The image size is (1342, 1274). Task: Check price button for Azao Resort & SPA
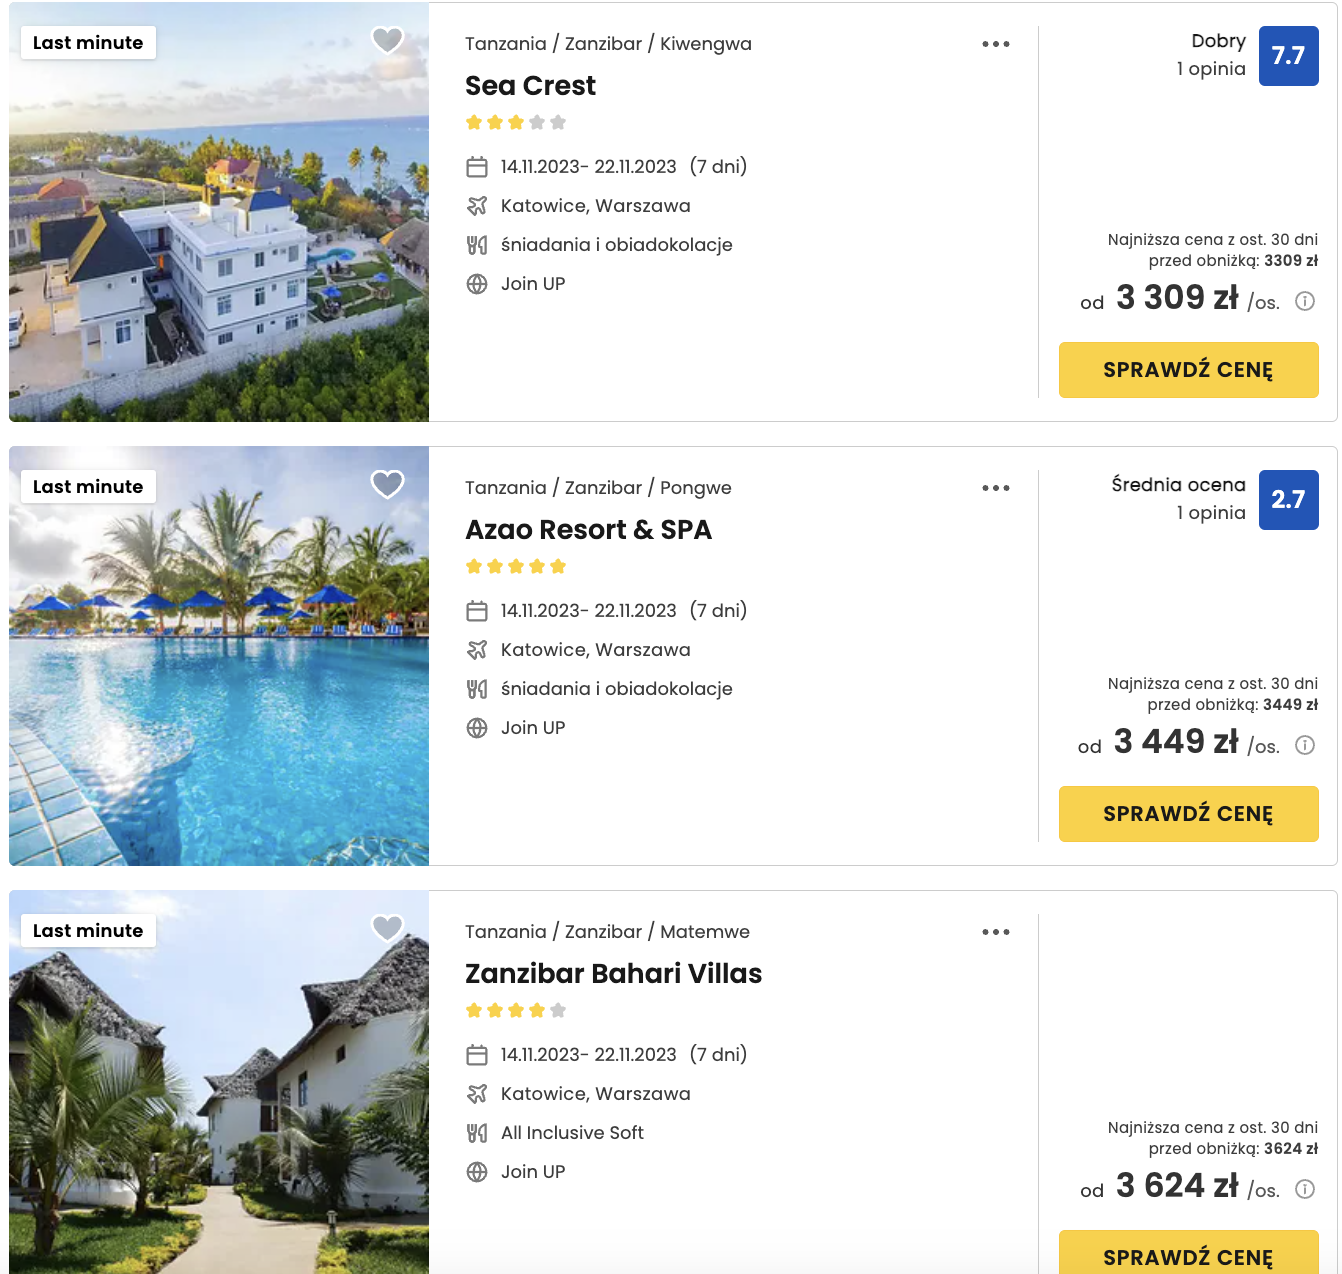(x=1188, y=814)
